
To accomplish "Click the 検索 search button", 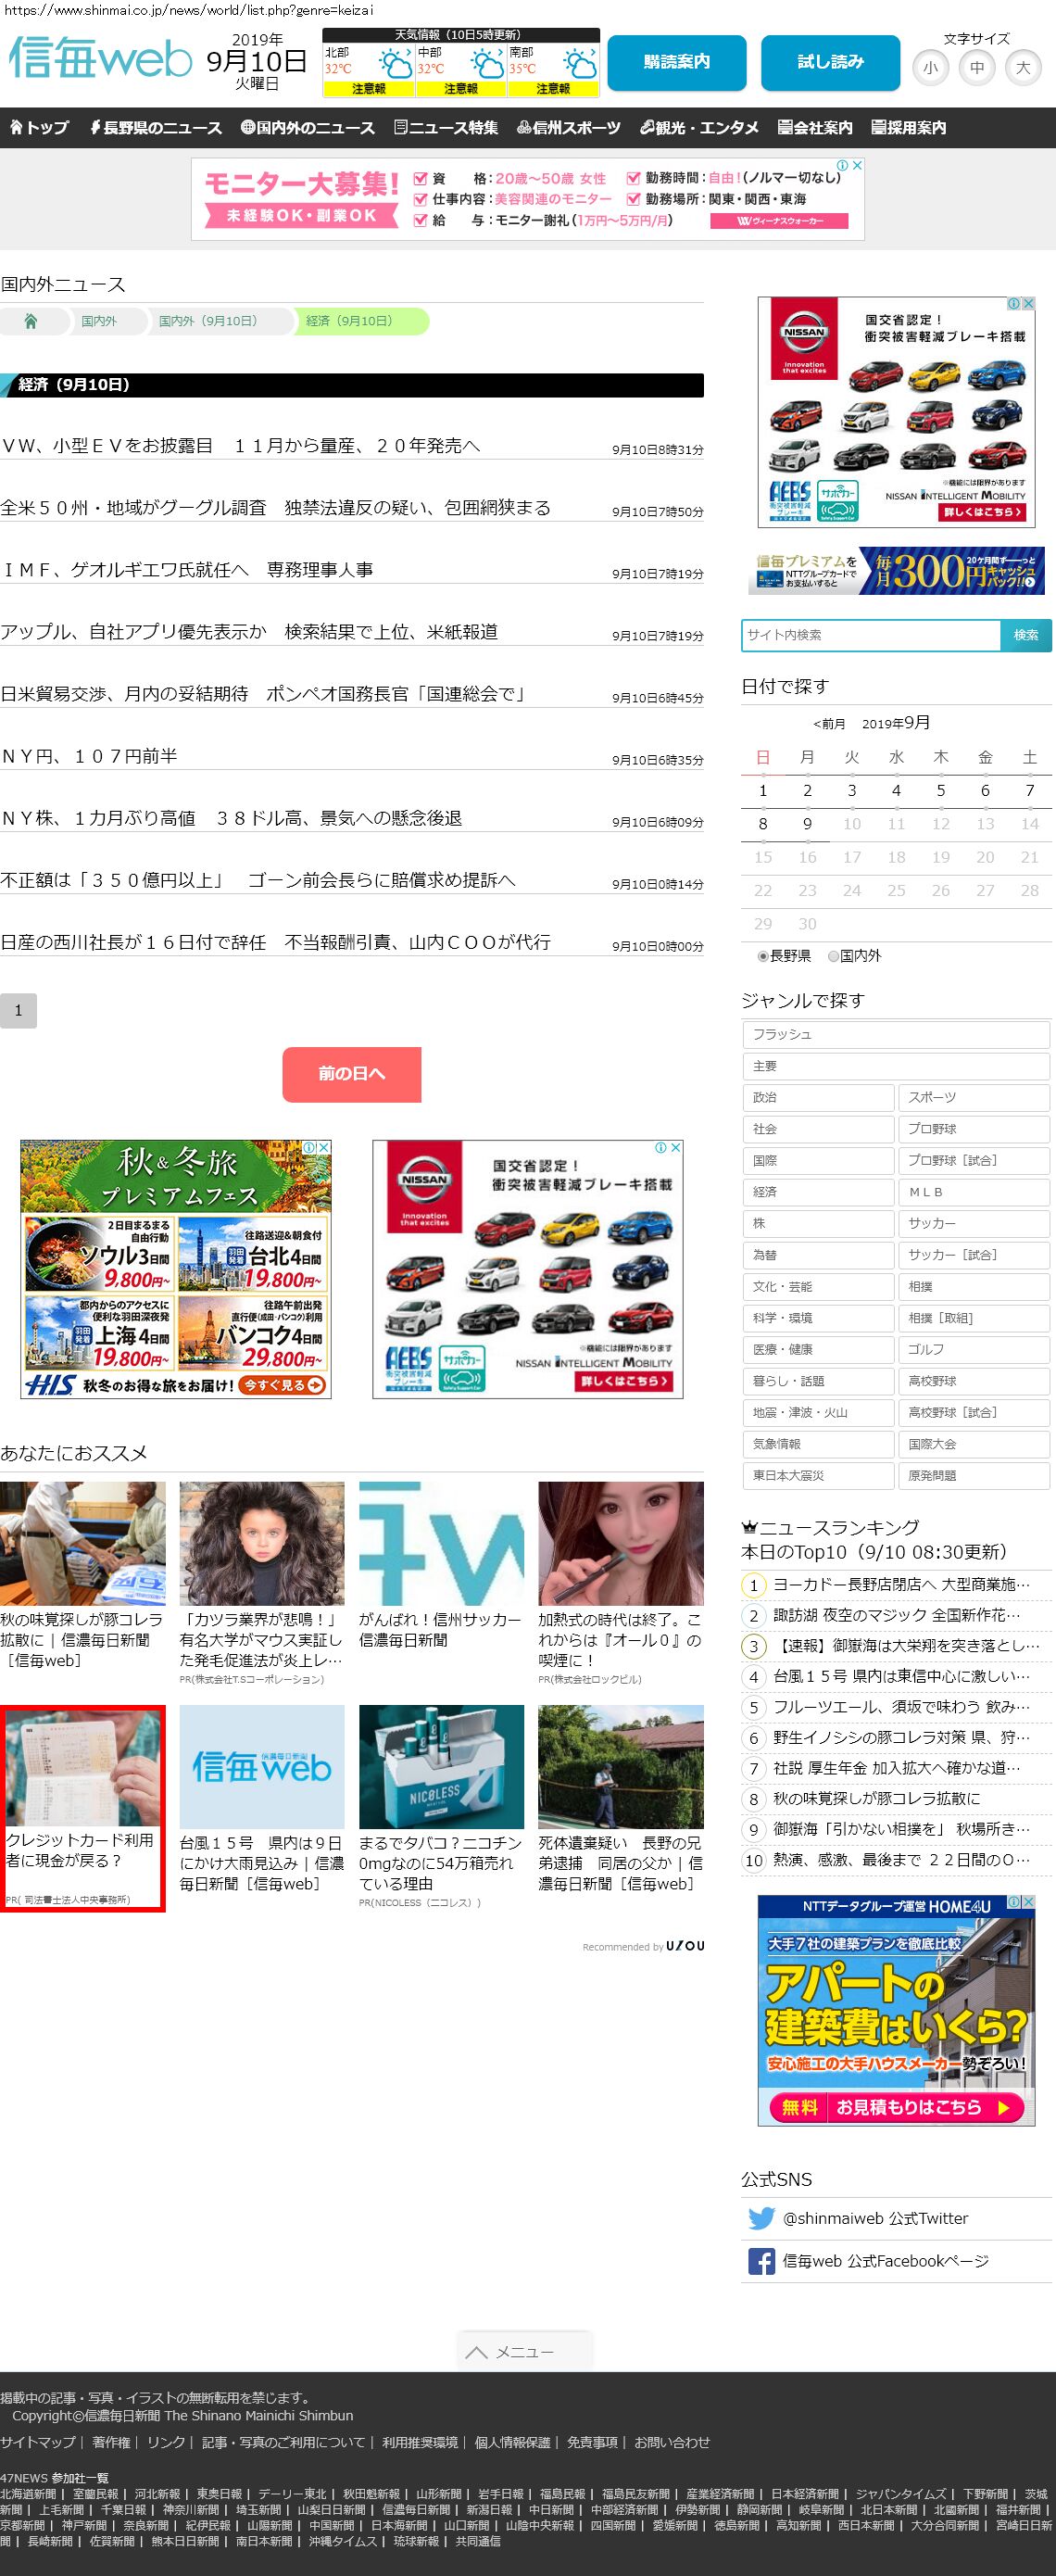I will tap(1026, 635).
